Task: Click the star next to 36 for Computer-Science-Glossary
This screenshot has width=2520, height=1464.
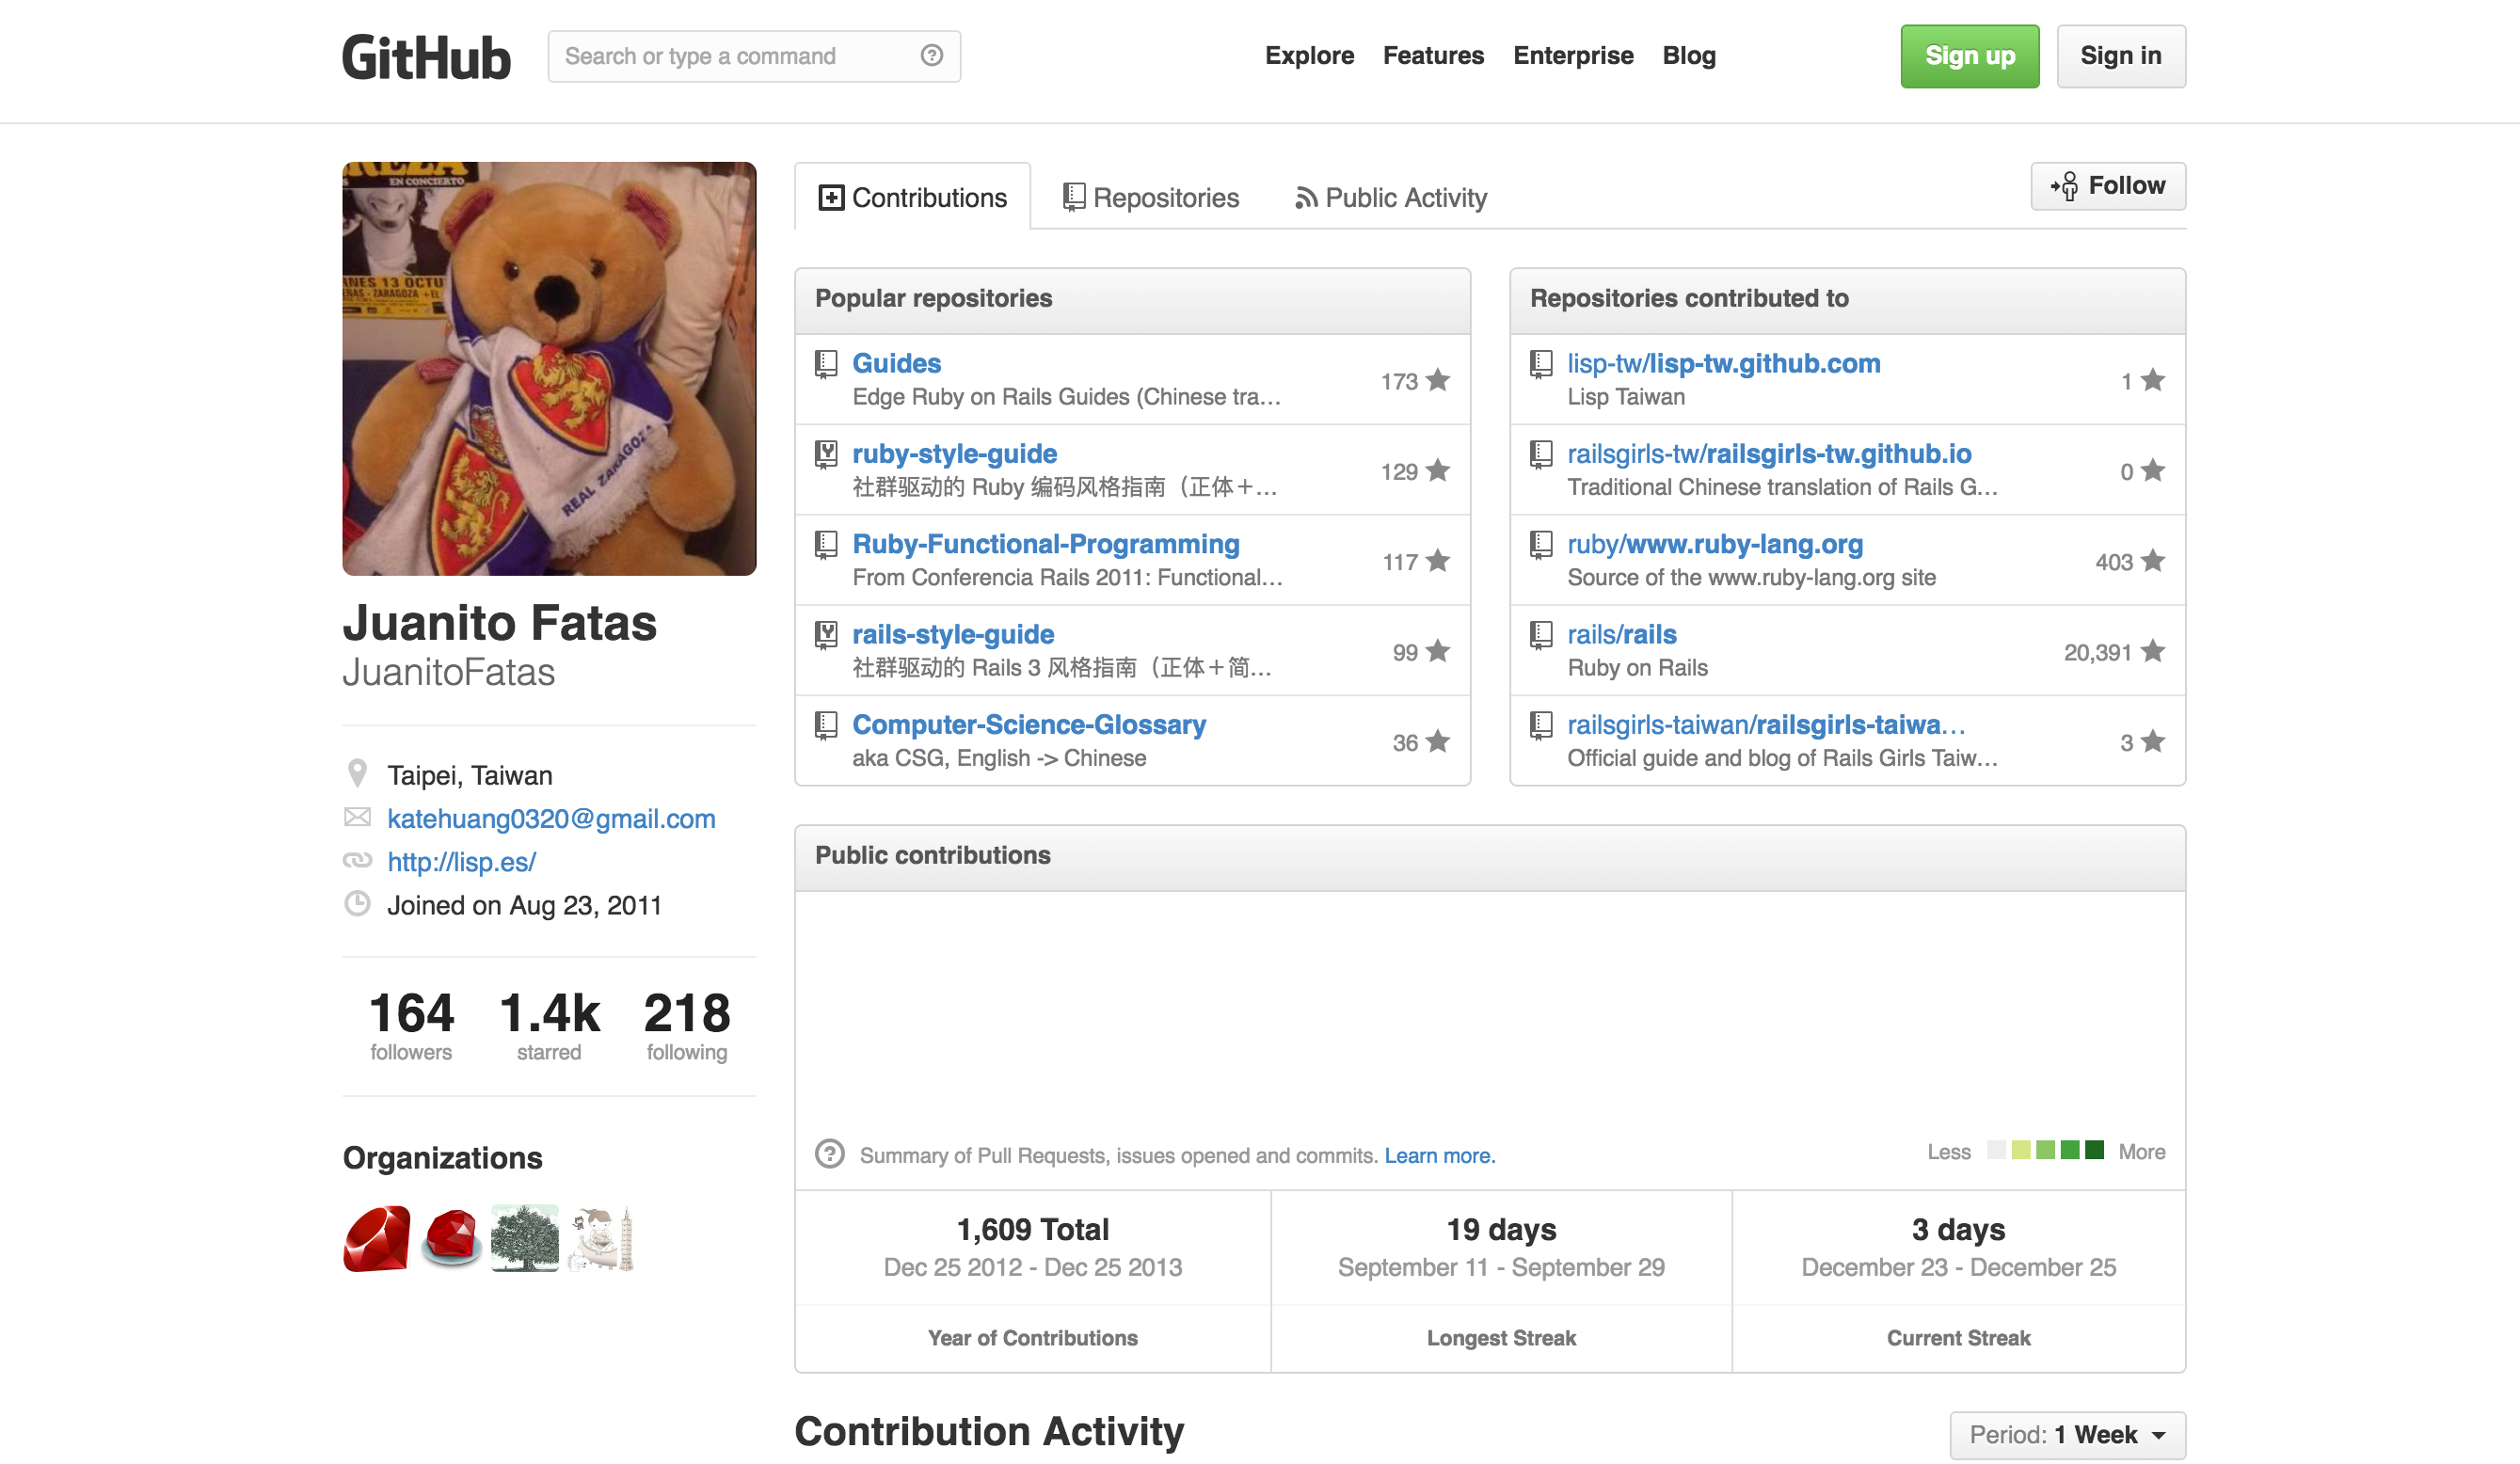Action: (1438, 741)
